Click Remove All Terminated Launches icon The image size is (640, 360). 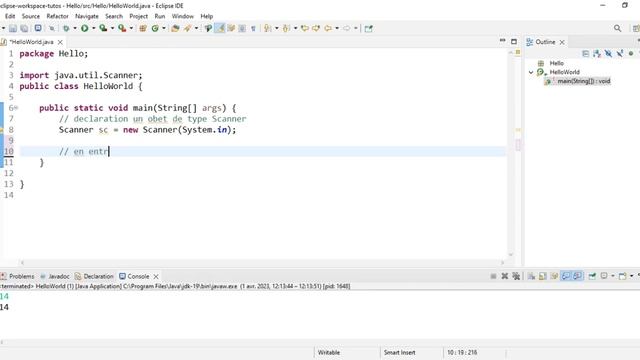click(x=516, y=276)
